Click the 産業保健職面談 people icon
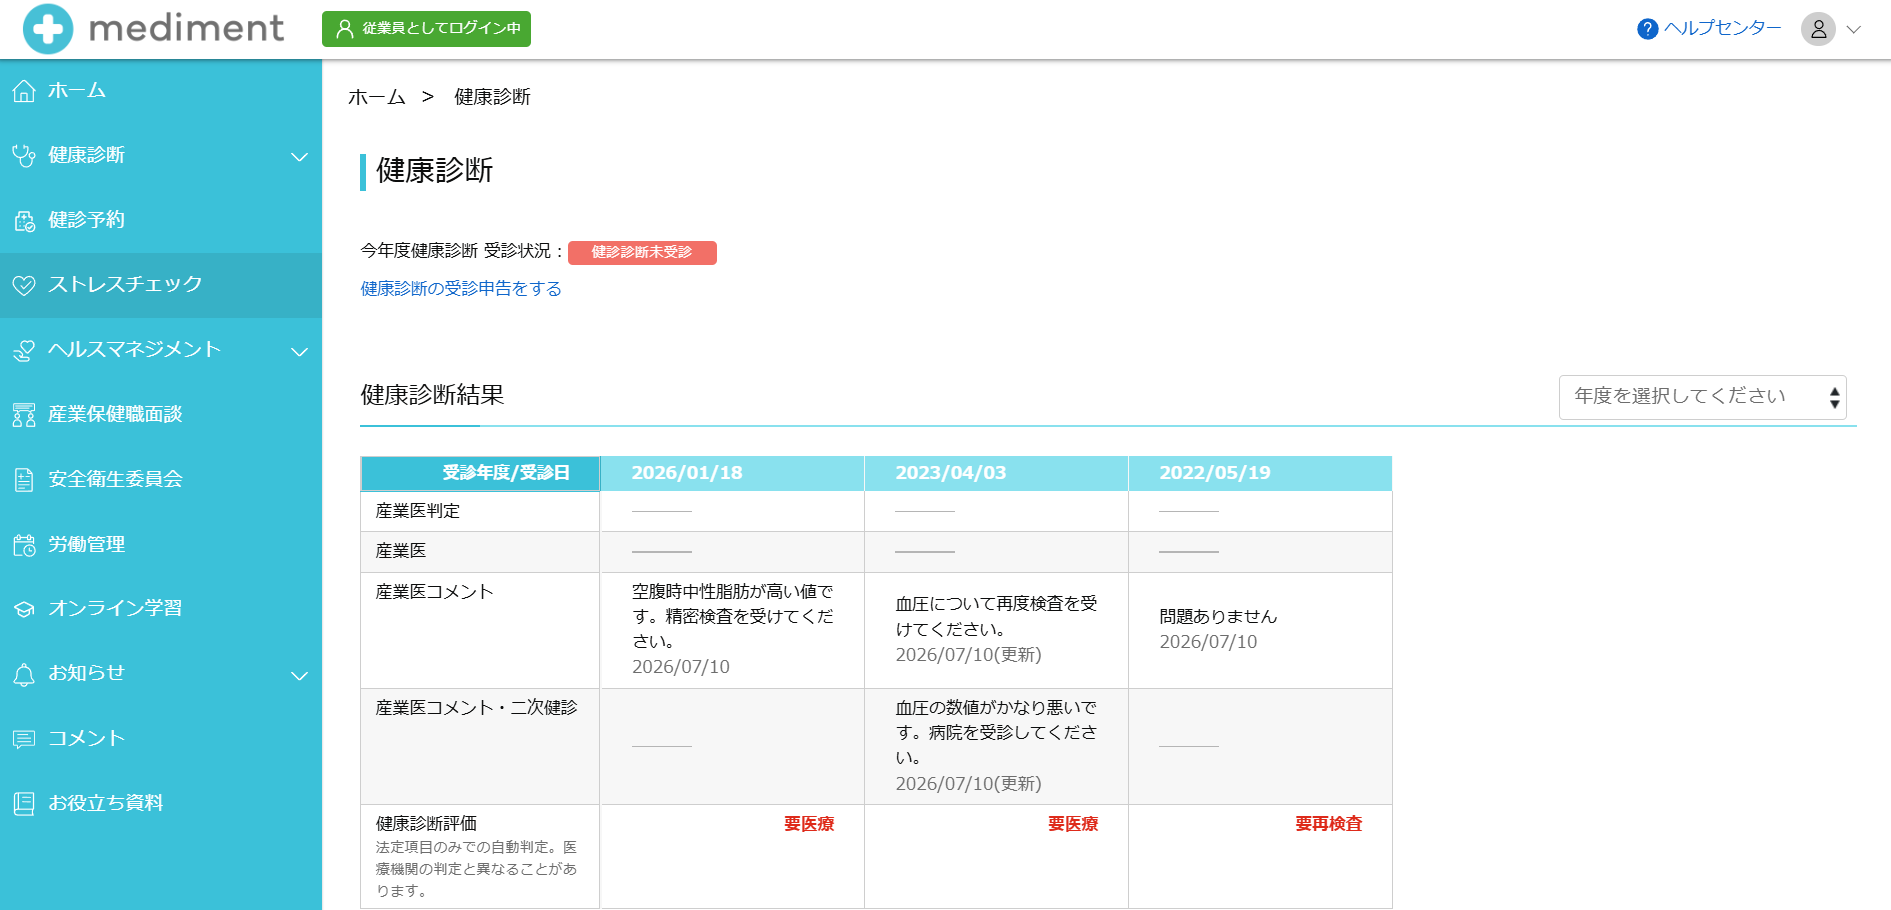The image size is (1891, 910). (x=24, y=415)
